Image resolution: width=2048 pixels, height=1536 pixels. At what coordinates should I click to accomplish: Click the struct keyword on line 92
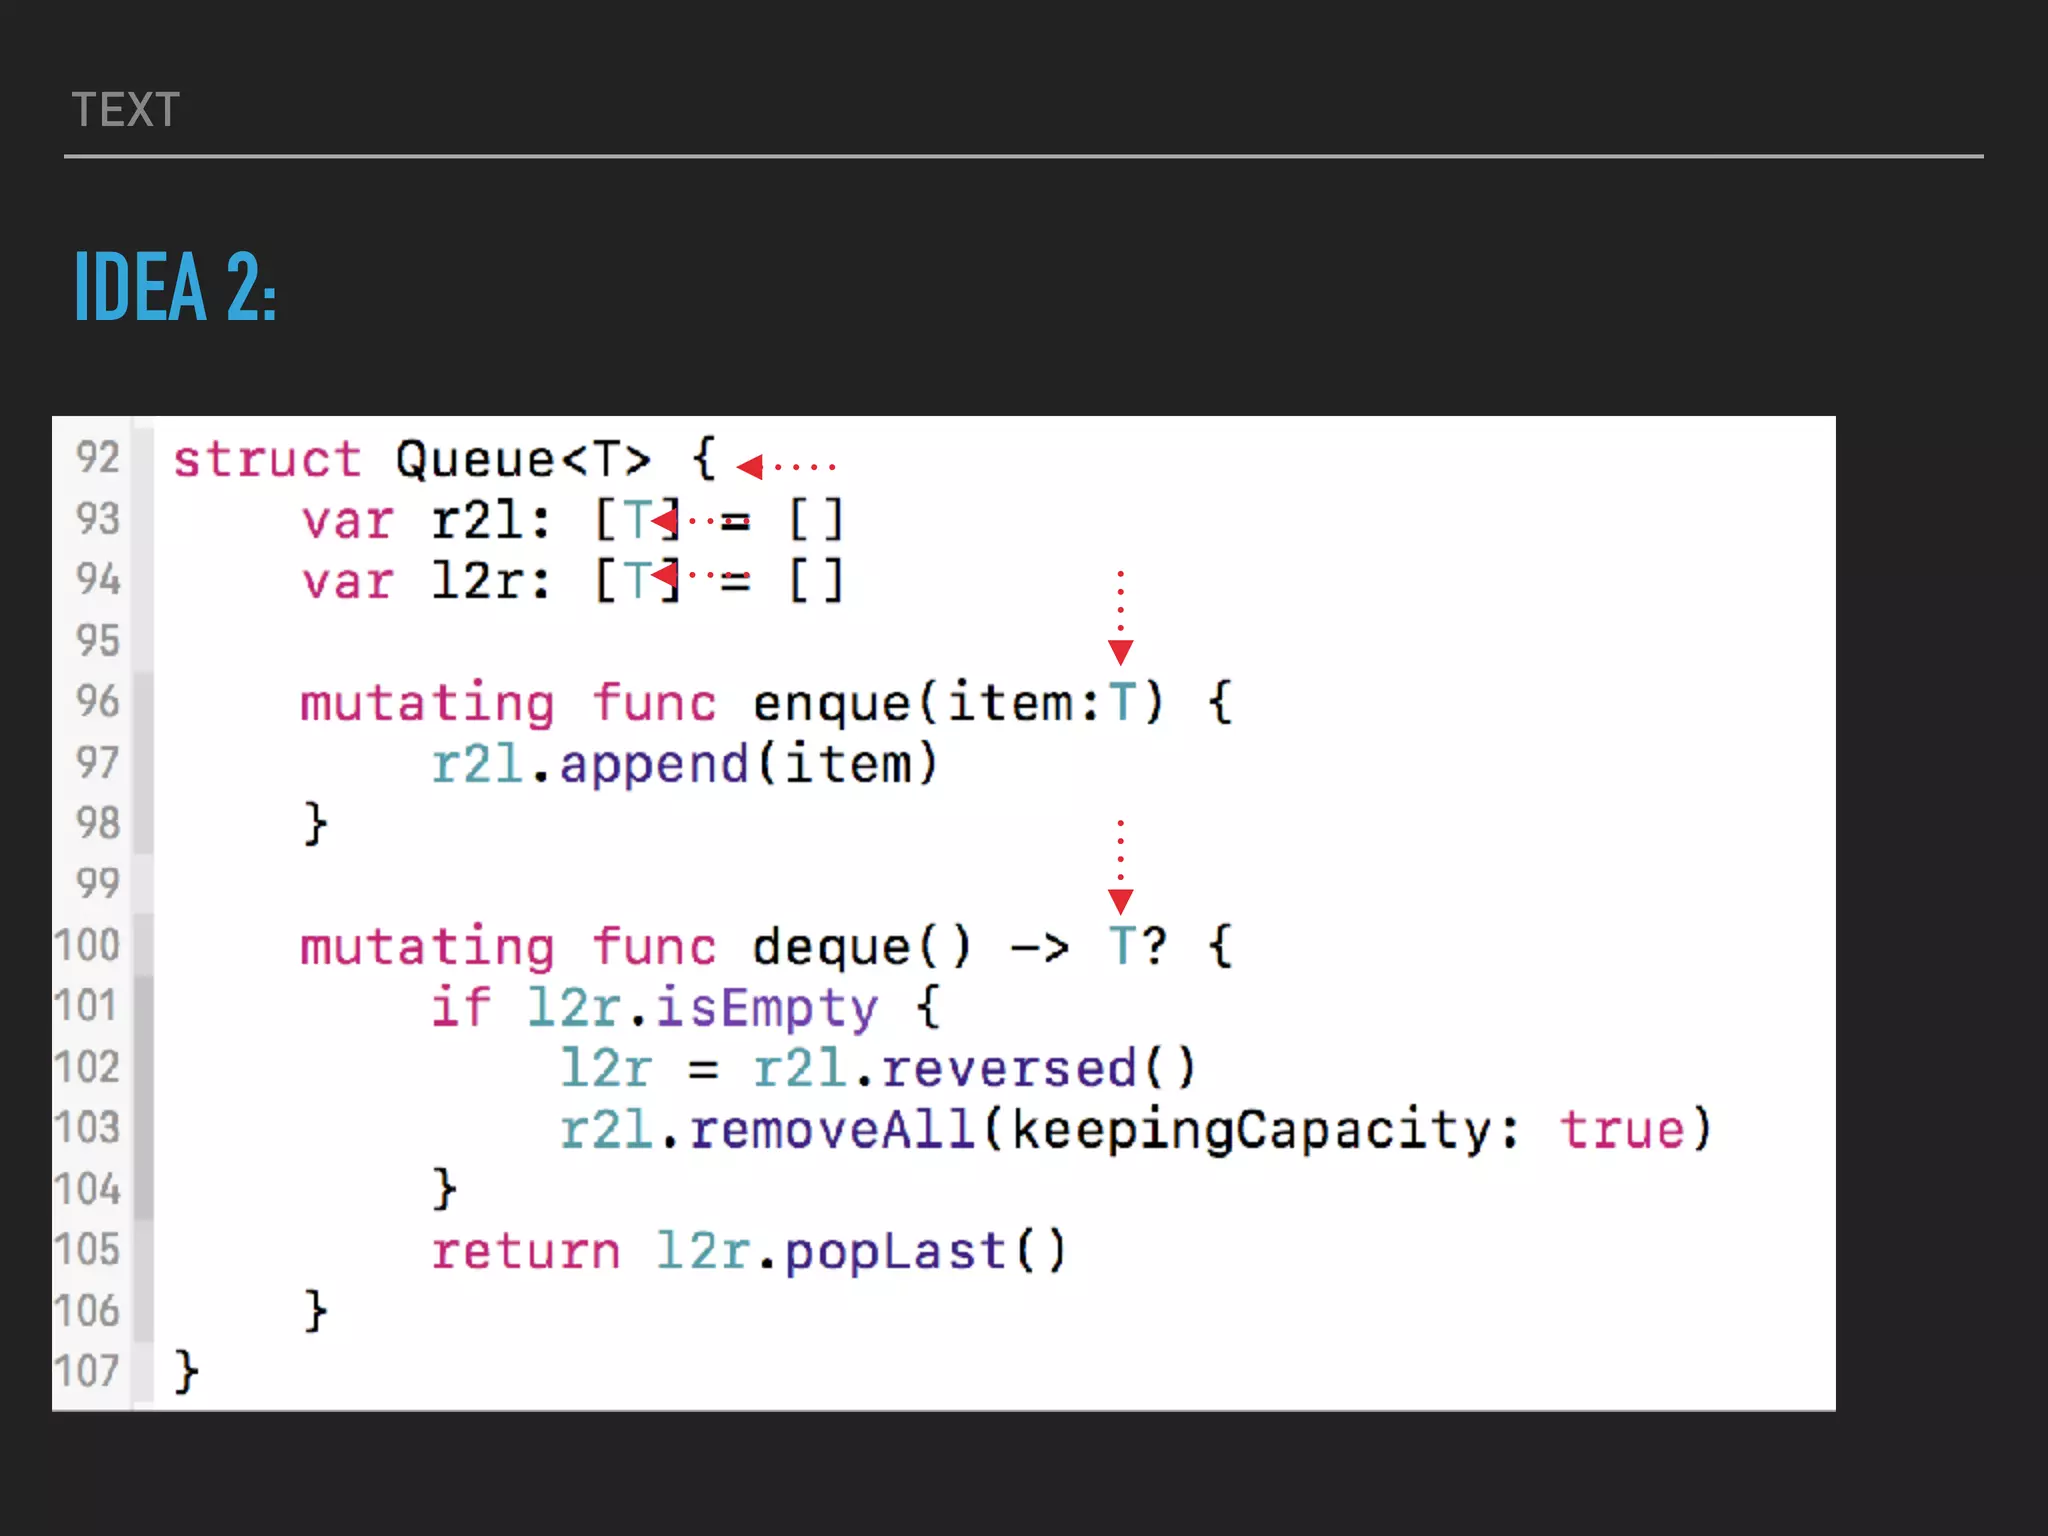[266, 460]
